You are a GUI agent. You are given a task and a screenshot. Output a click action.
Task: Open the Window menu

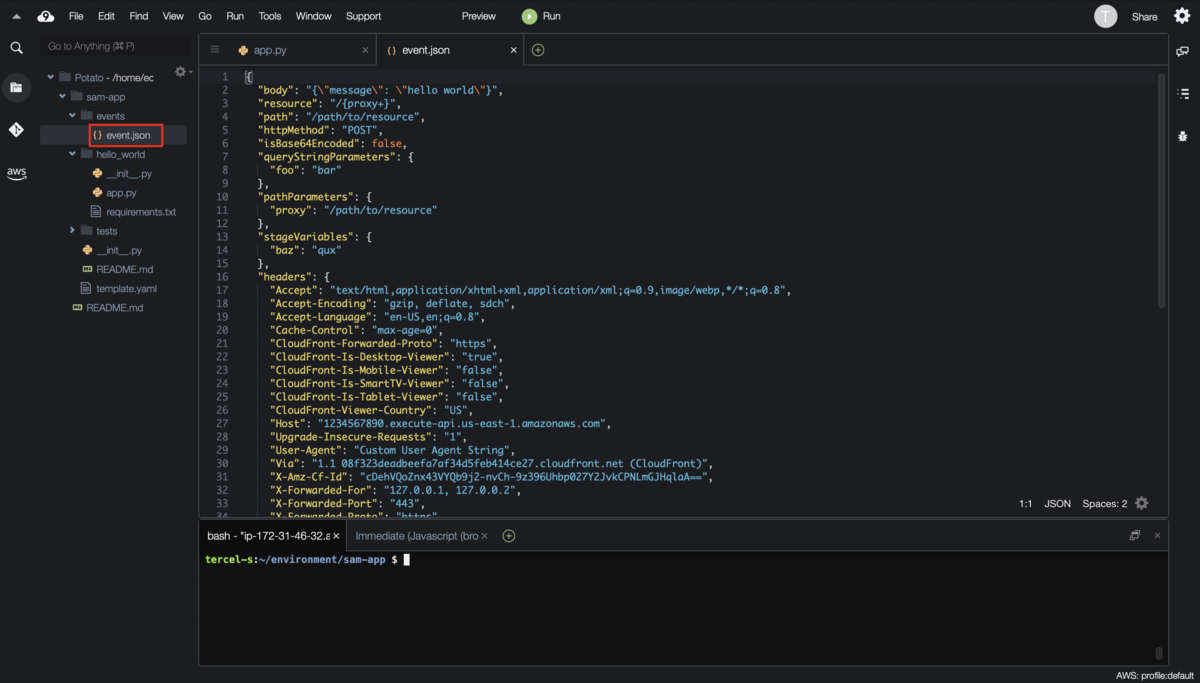(314, 16)
